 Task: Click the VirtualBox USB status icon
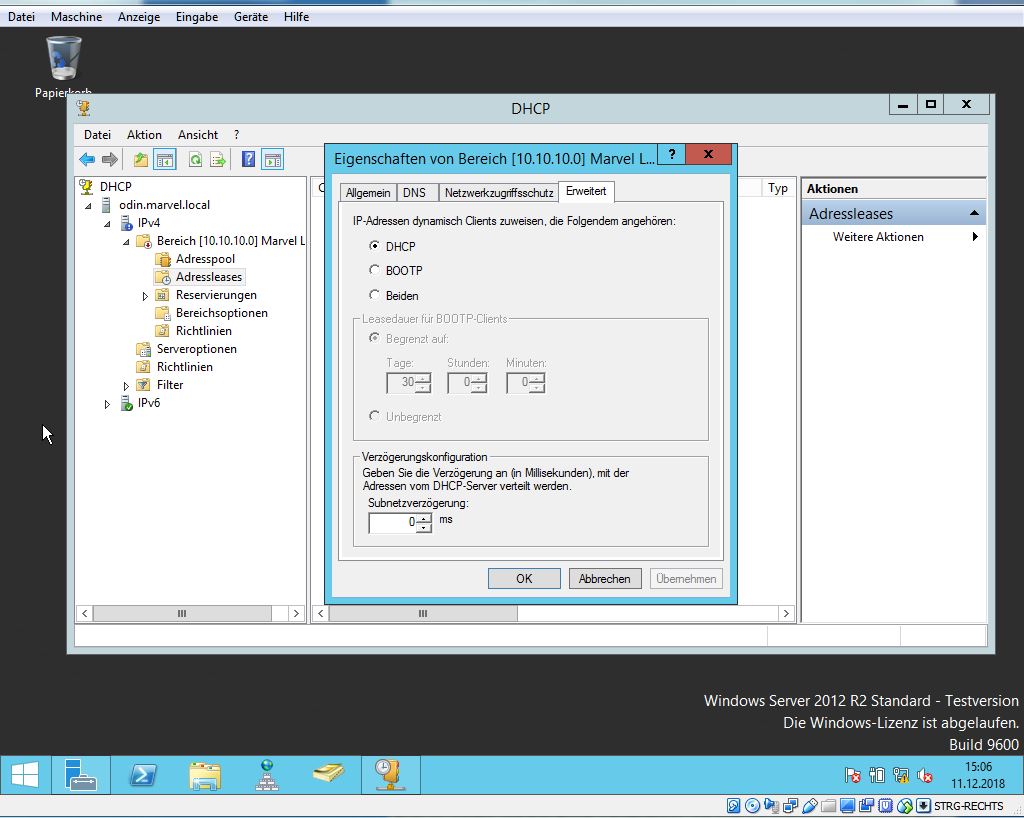tap(809, 806)
